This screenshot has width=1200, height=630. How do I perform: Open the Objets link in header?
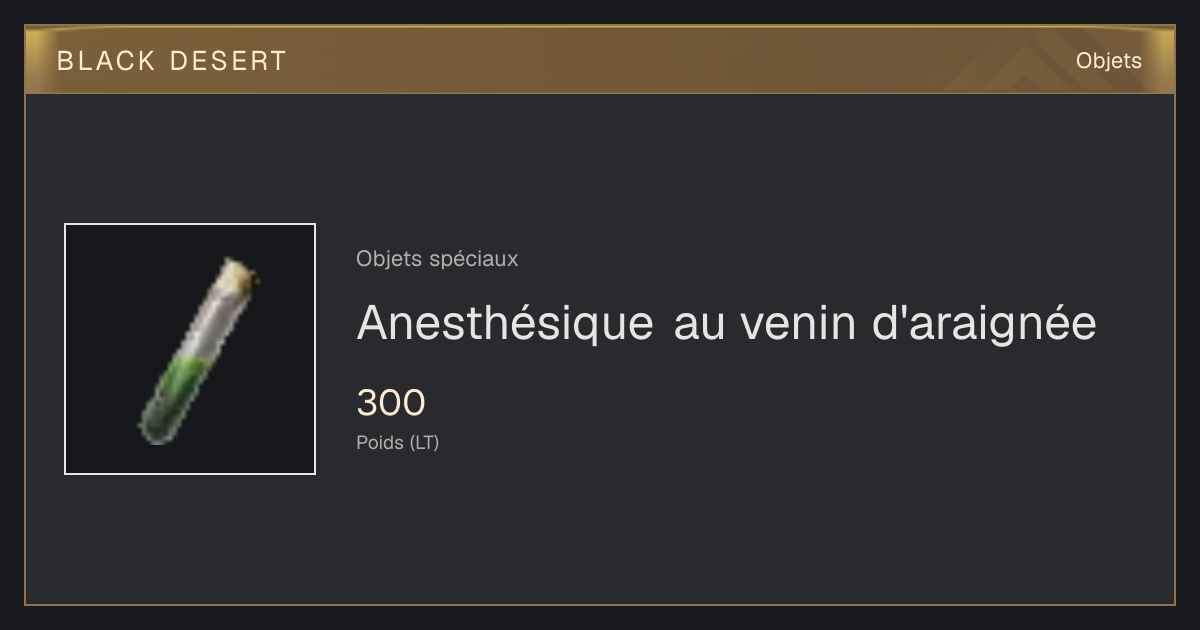pos(1108,61)
